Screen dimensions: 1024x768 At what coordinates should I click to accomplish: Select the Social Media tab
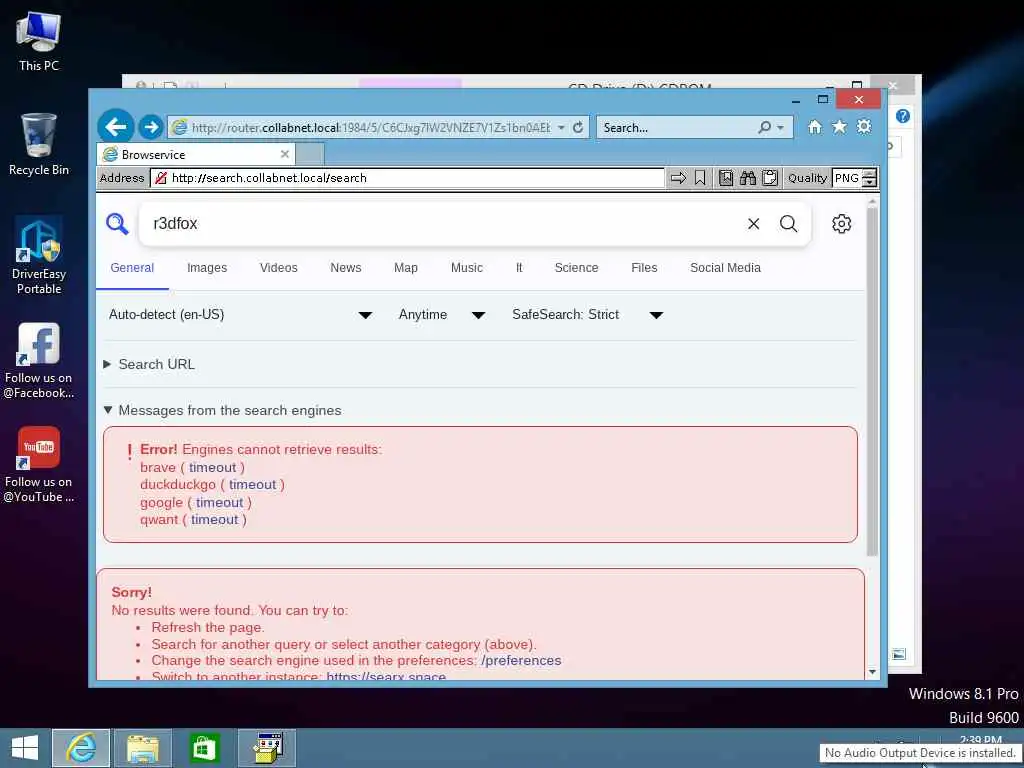tap(726, 268)
